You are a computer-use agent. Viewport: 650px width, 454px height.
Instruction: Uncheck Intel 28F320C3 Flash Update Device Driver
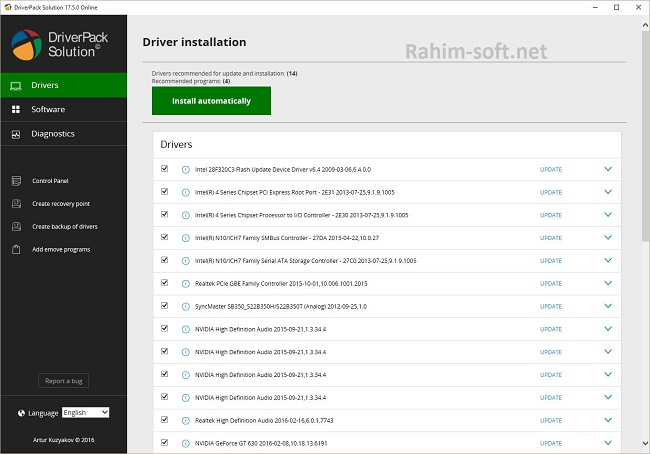(x=165, y=169)
